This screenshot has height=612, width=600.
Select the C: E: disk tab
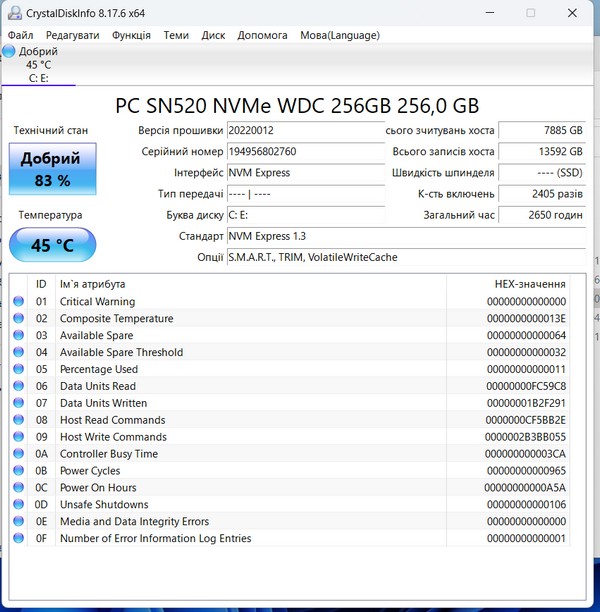[38, 78]
